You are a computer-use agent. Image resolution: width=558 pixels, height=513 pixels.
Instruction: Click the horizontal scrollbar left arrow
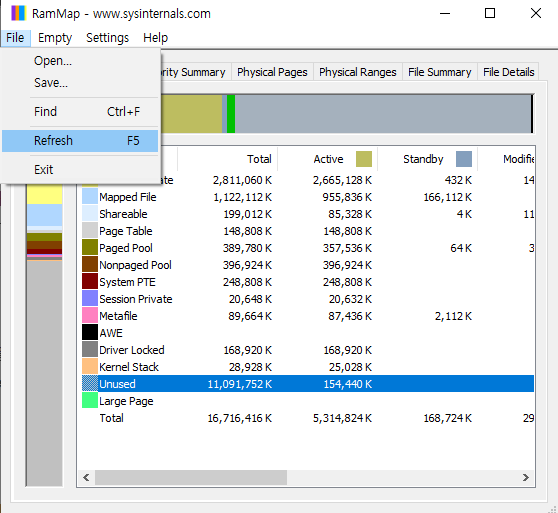[86, 477]
